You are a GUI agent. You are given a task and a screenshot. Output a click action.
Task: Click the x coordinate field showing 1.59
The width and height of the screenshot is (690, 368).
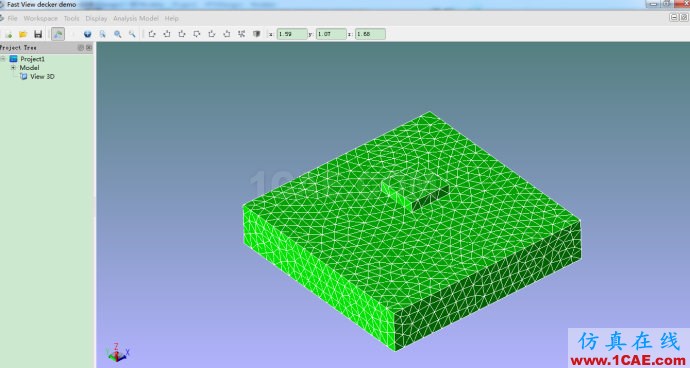(x=292, y=34)
